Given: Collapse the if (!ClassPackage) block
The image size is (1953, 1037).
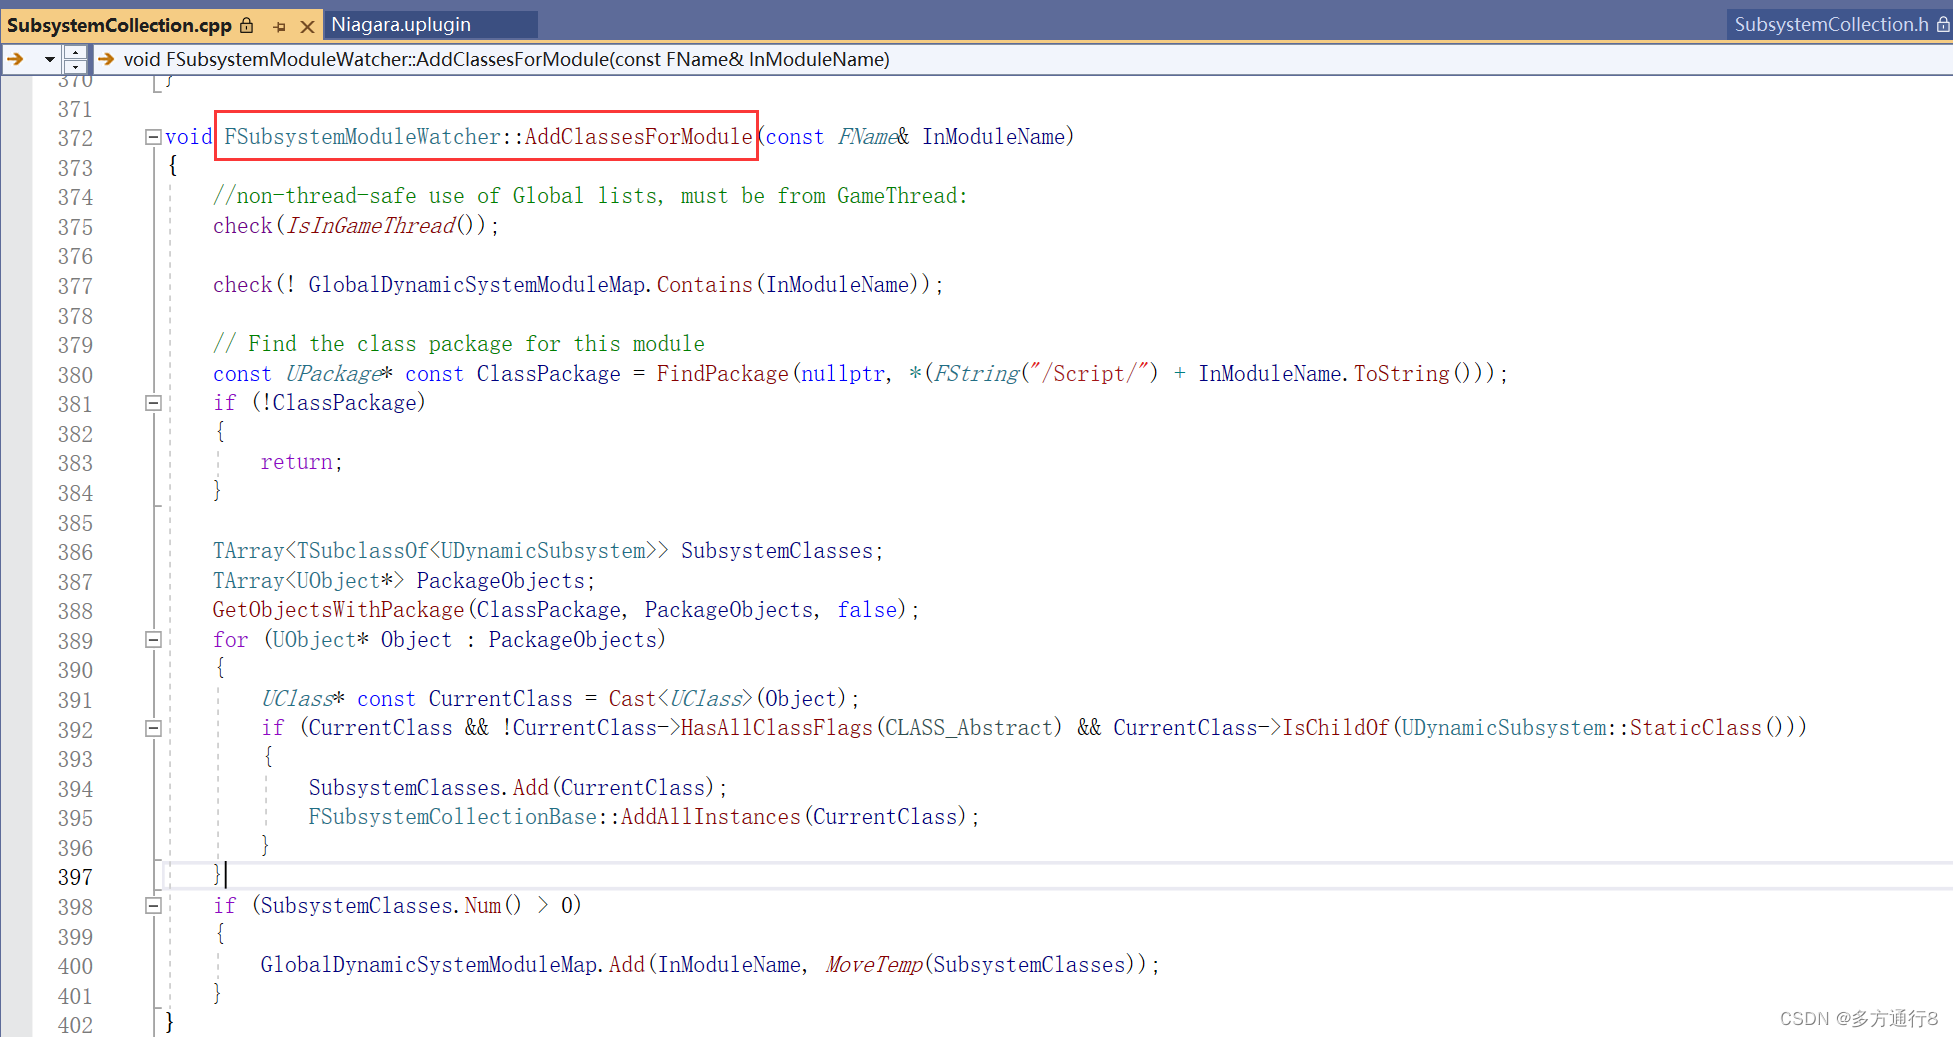Looking at the screenshot, I should (153, 403).
